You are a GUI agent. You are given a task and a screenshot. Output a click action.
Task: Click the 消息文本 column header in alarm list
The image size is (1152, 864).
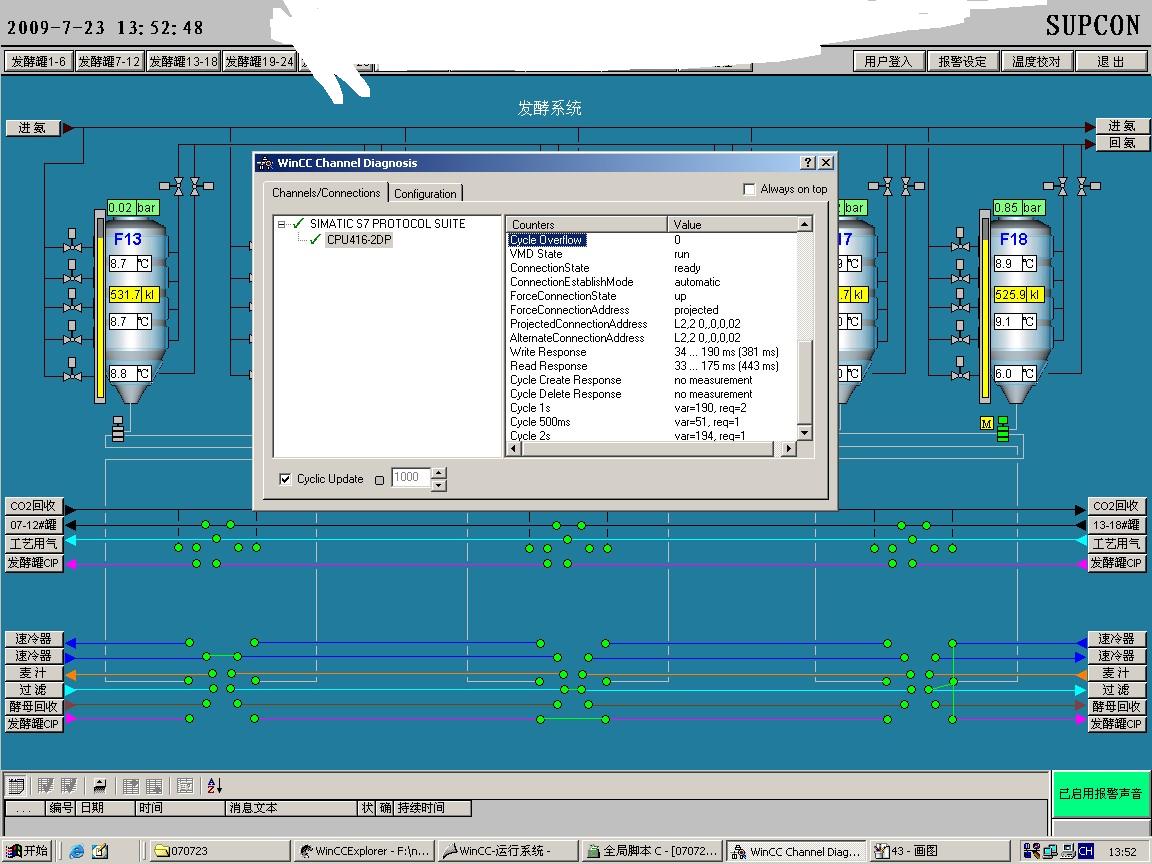291,808
